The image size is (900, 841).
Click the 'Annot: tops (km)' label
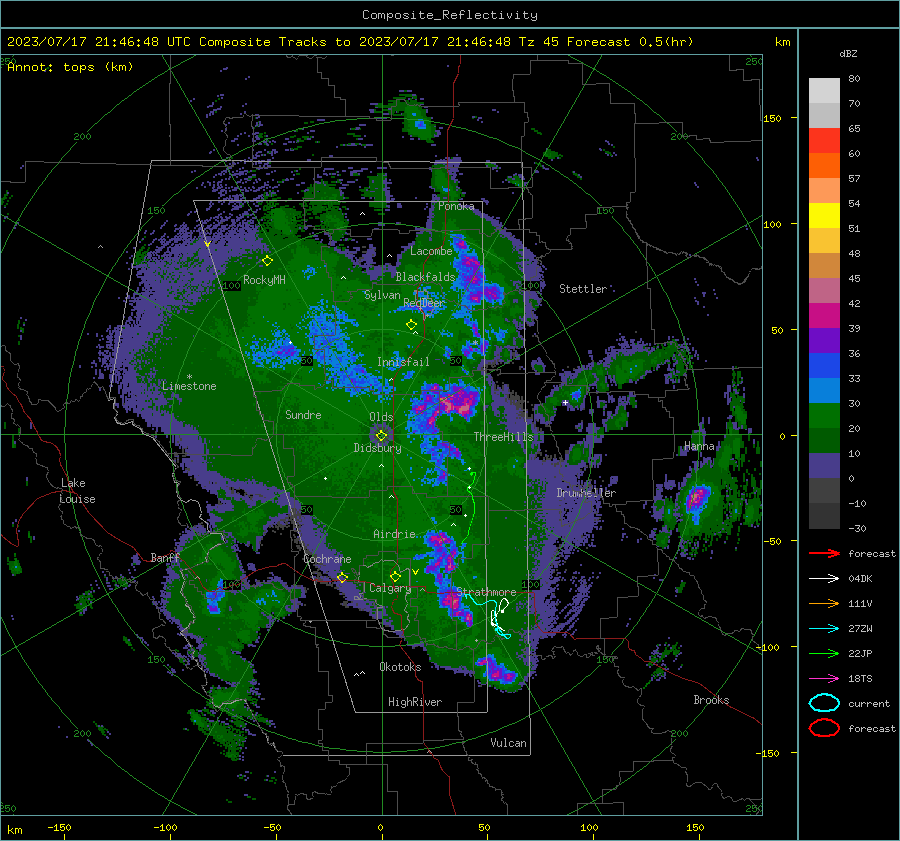(70, 67)
